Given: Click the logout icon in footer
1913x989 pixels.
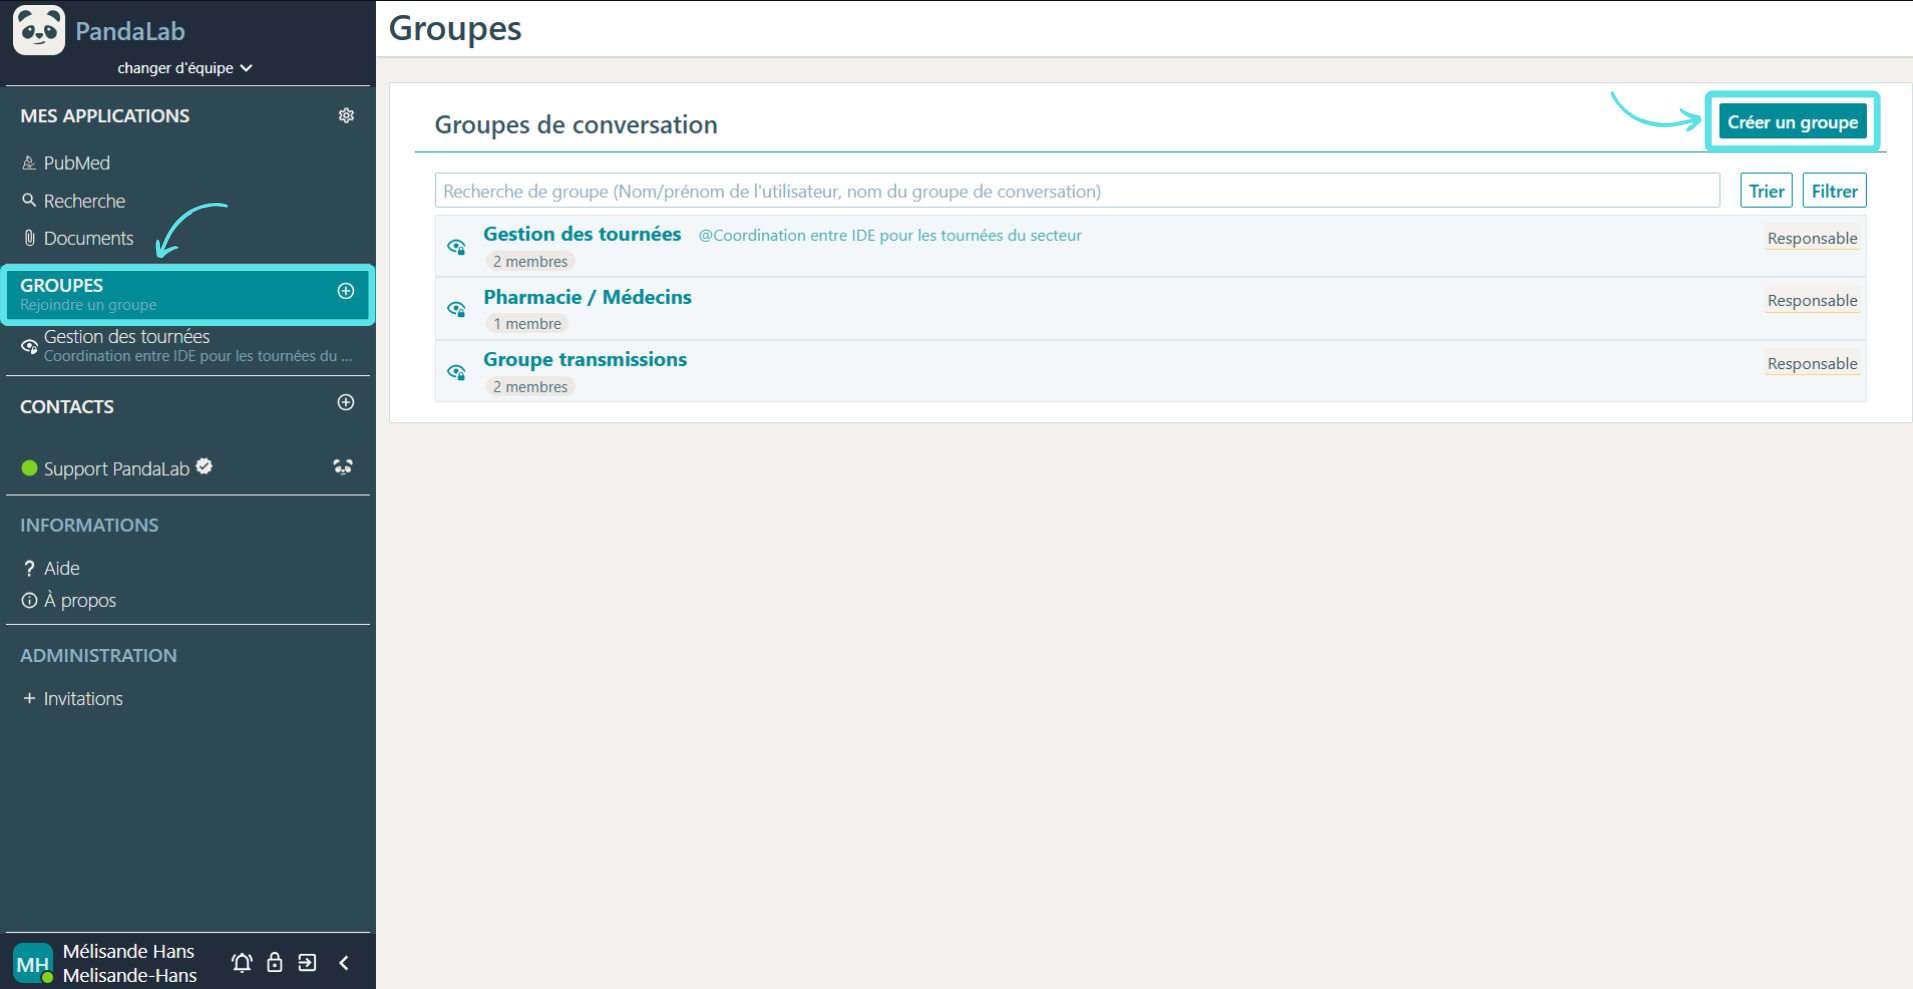Looking at the screenshot, I should pos(307,963).
